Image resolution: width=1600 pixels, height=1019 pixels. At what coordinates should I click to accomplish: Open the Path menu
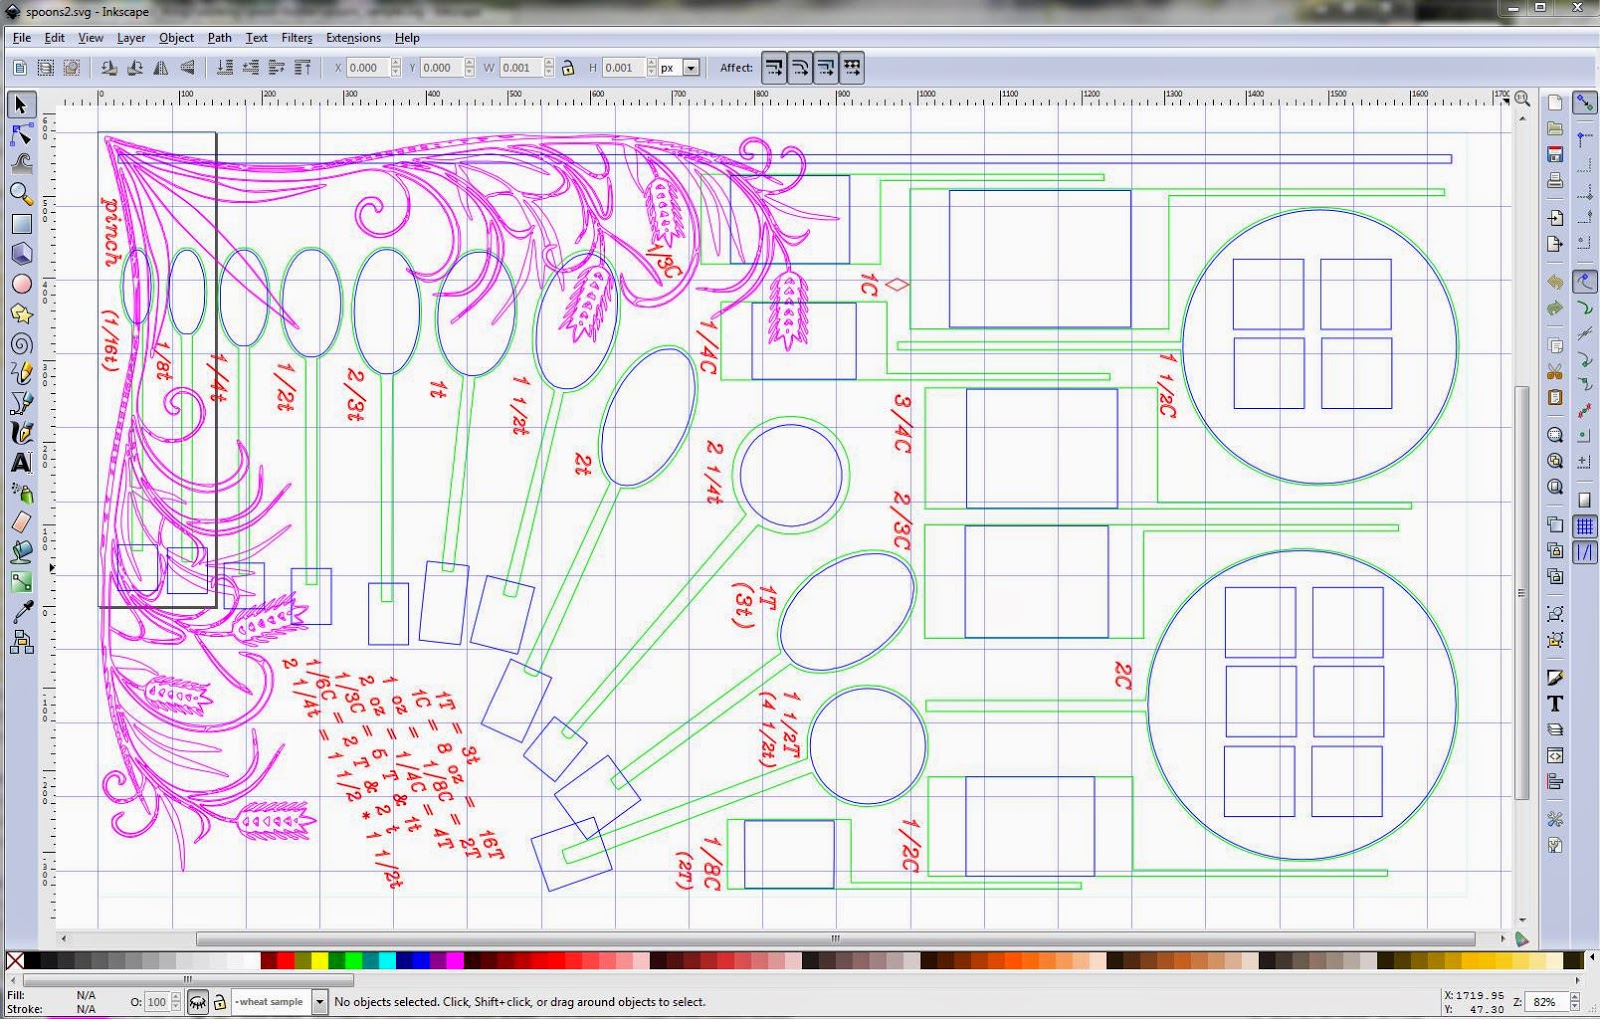(219, 38)
